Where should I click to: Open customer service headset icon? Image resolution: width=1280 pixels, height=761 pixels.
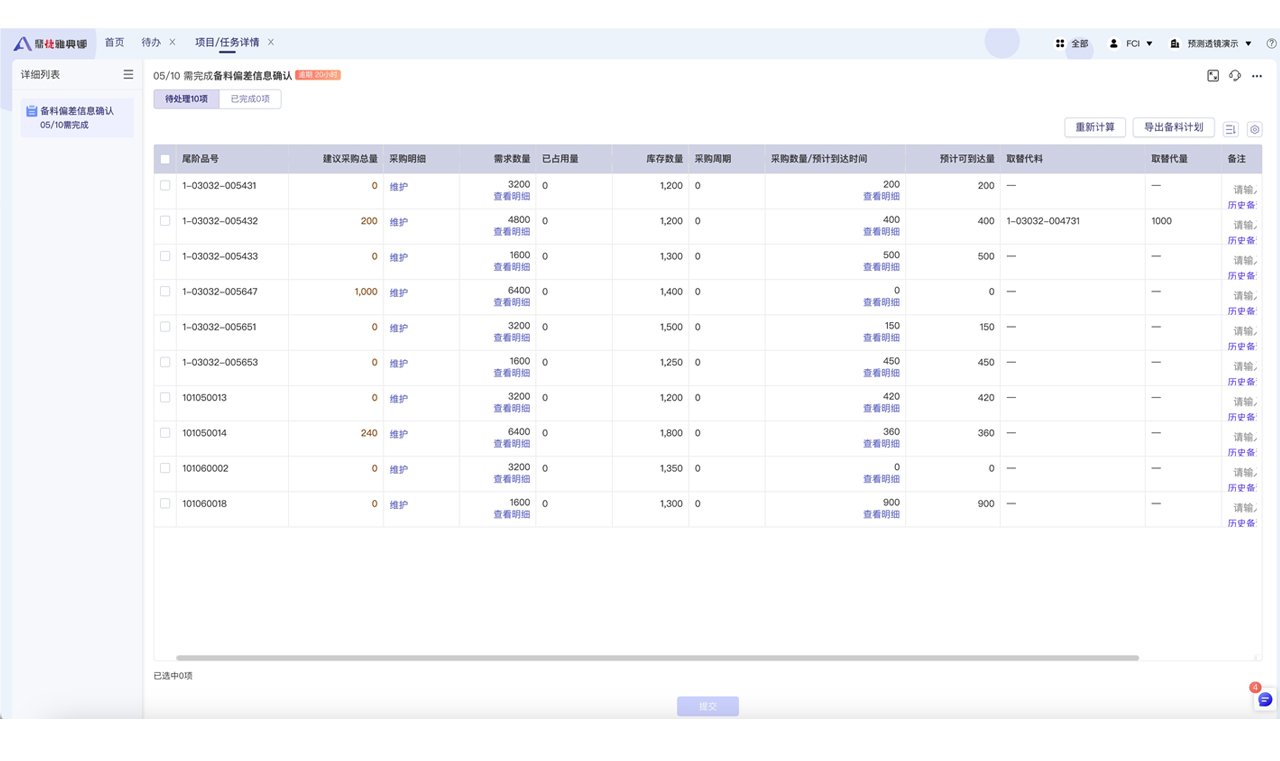[1235, 76]
